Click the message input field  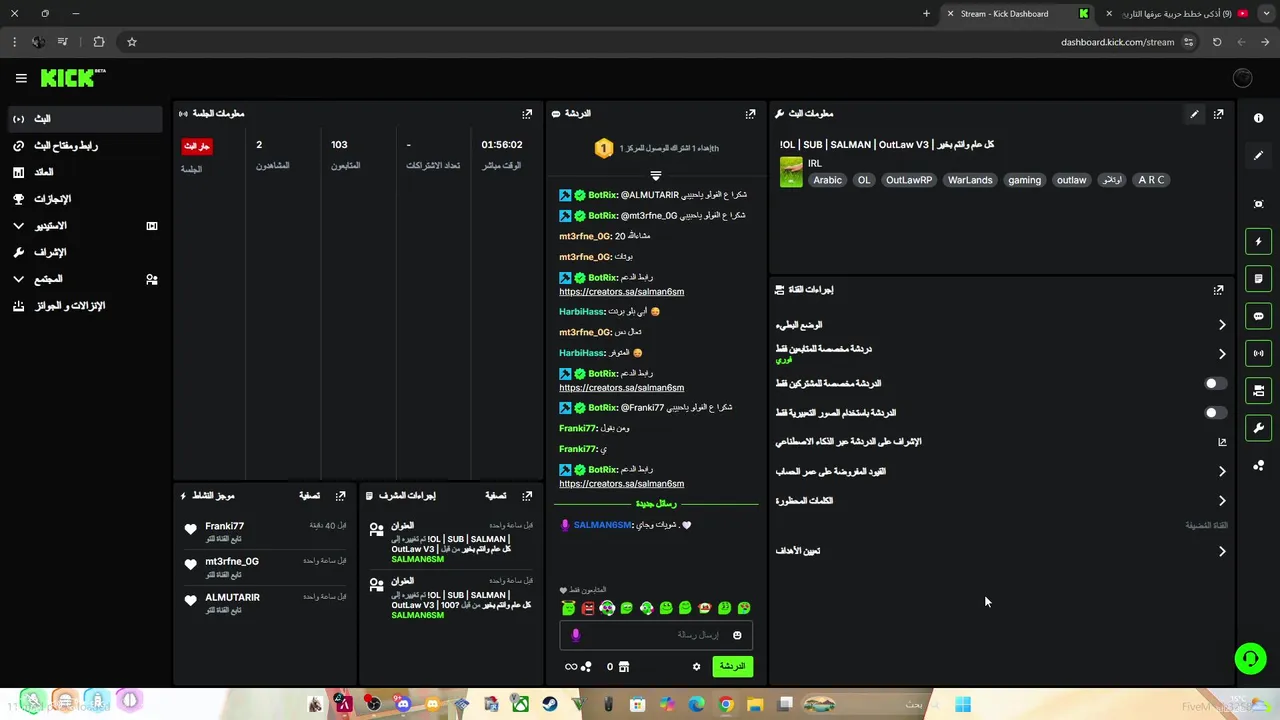pyautogui.click(x=656, y=635)
